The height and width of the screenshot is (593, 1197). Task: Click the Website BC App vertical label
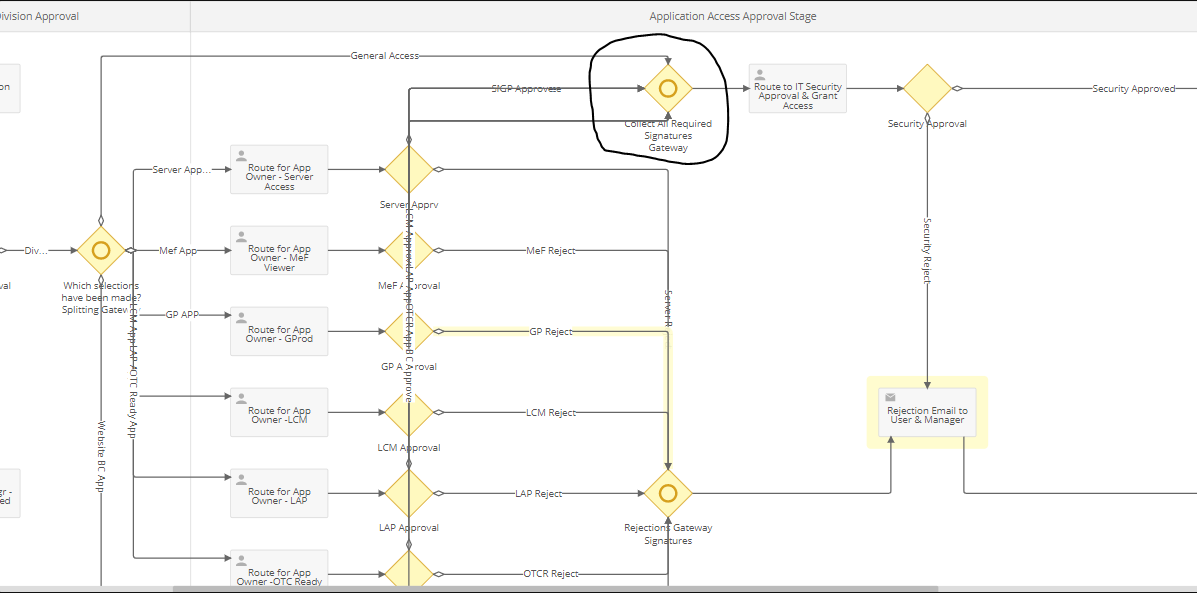click(101, 455)
